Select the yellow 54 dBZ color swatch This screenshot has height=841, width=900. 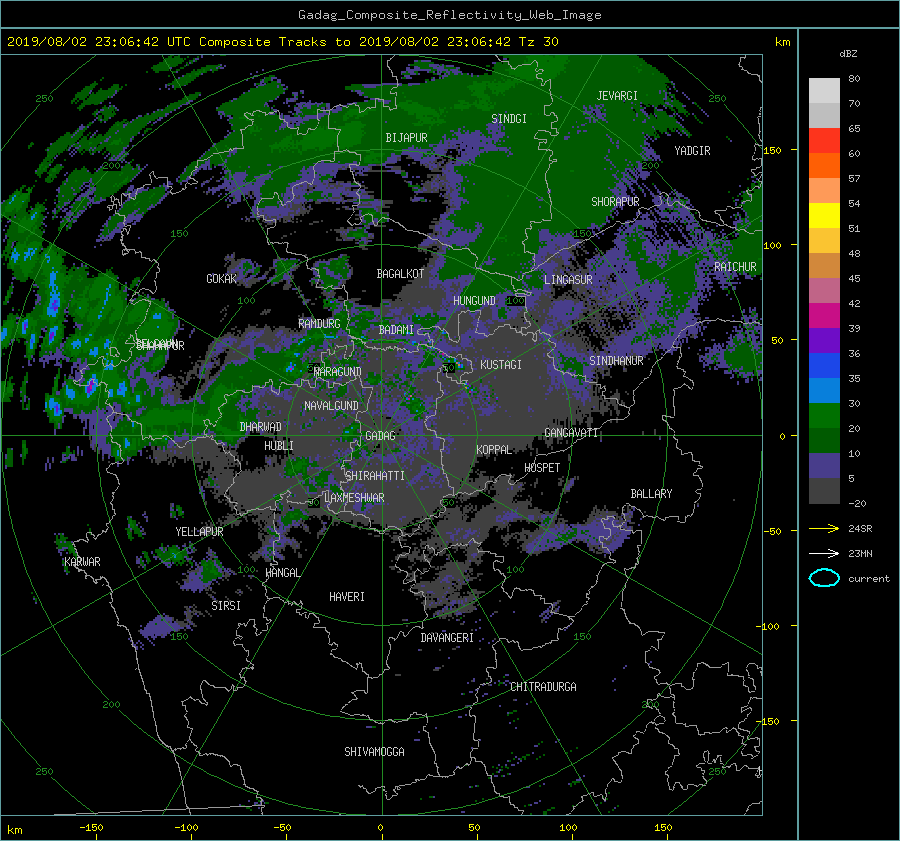[x=824, y=215]
